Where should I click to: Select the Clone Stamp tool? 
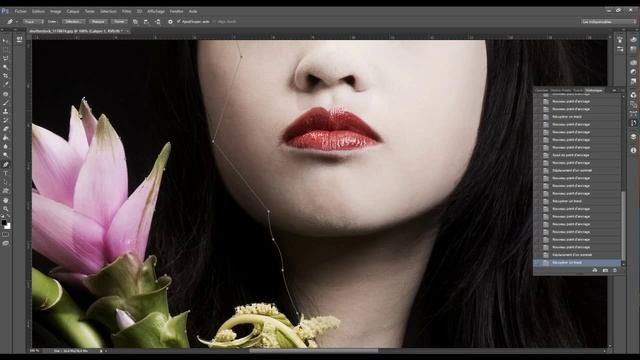pyautogui.click(x=5, y=111)
